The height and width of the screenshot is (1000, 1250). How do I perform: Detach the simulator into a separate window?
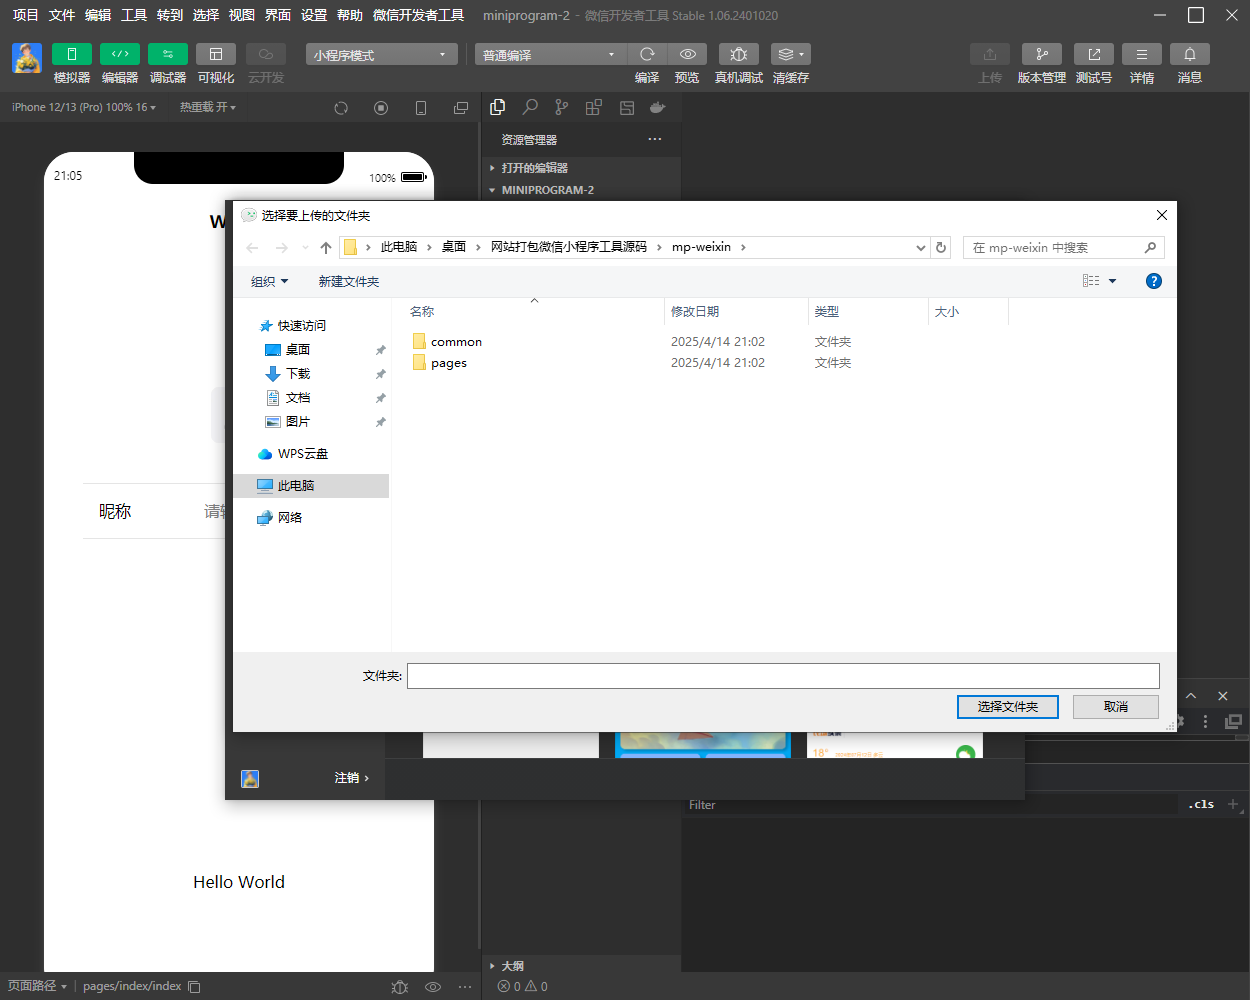pos(461,108)
